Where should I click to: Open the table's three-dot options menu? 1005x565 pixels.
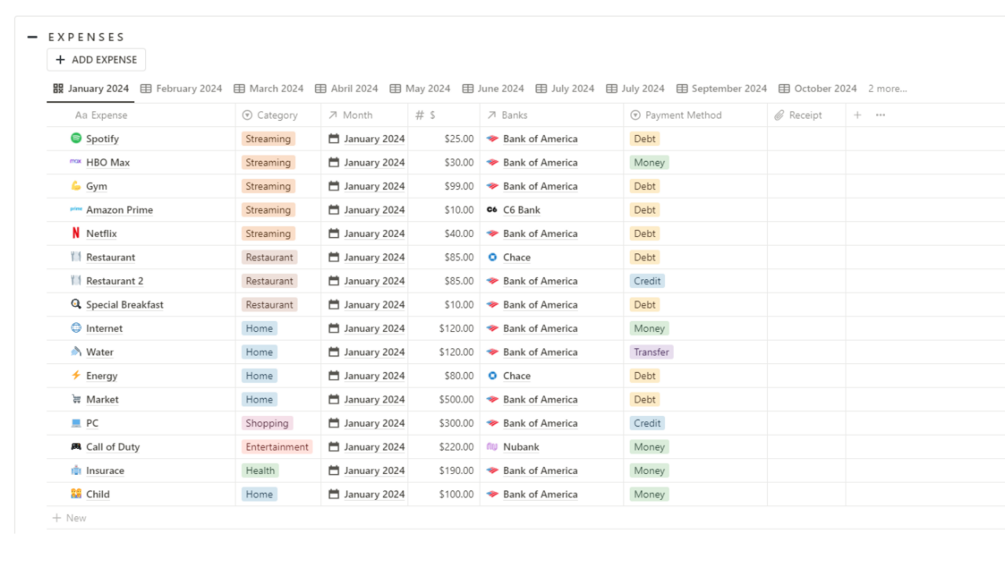click(881, 115)
